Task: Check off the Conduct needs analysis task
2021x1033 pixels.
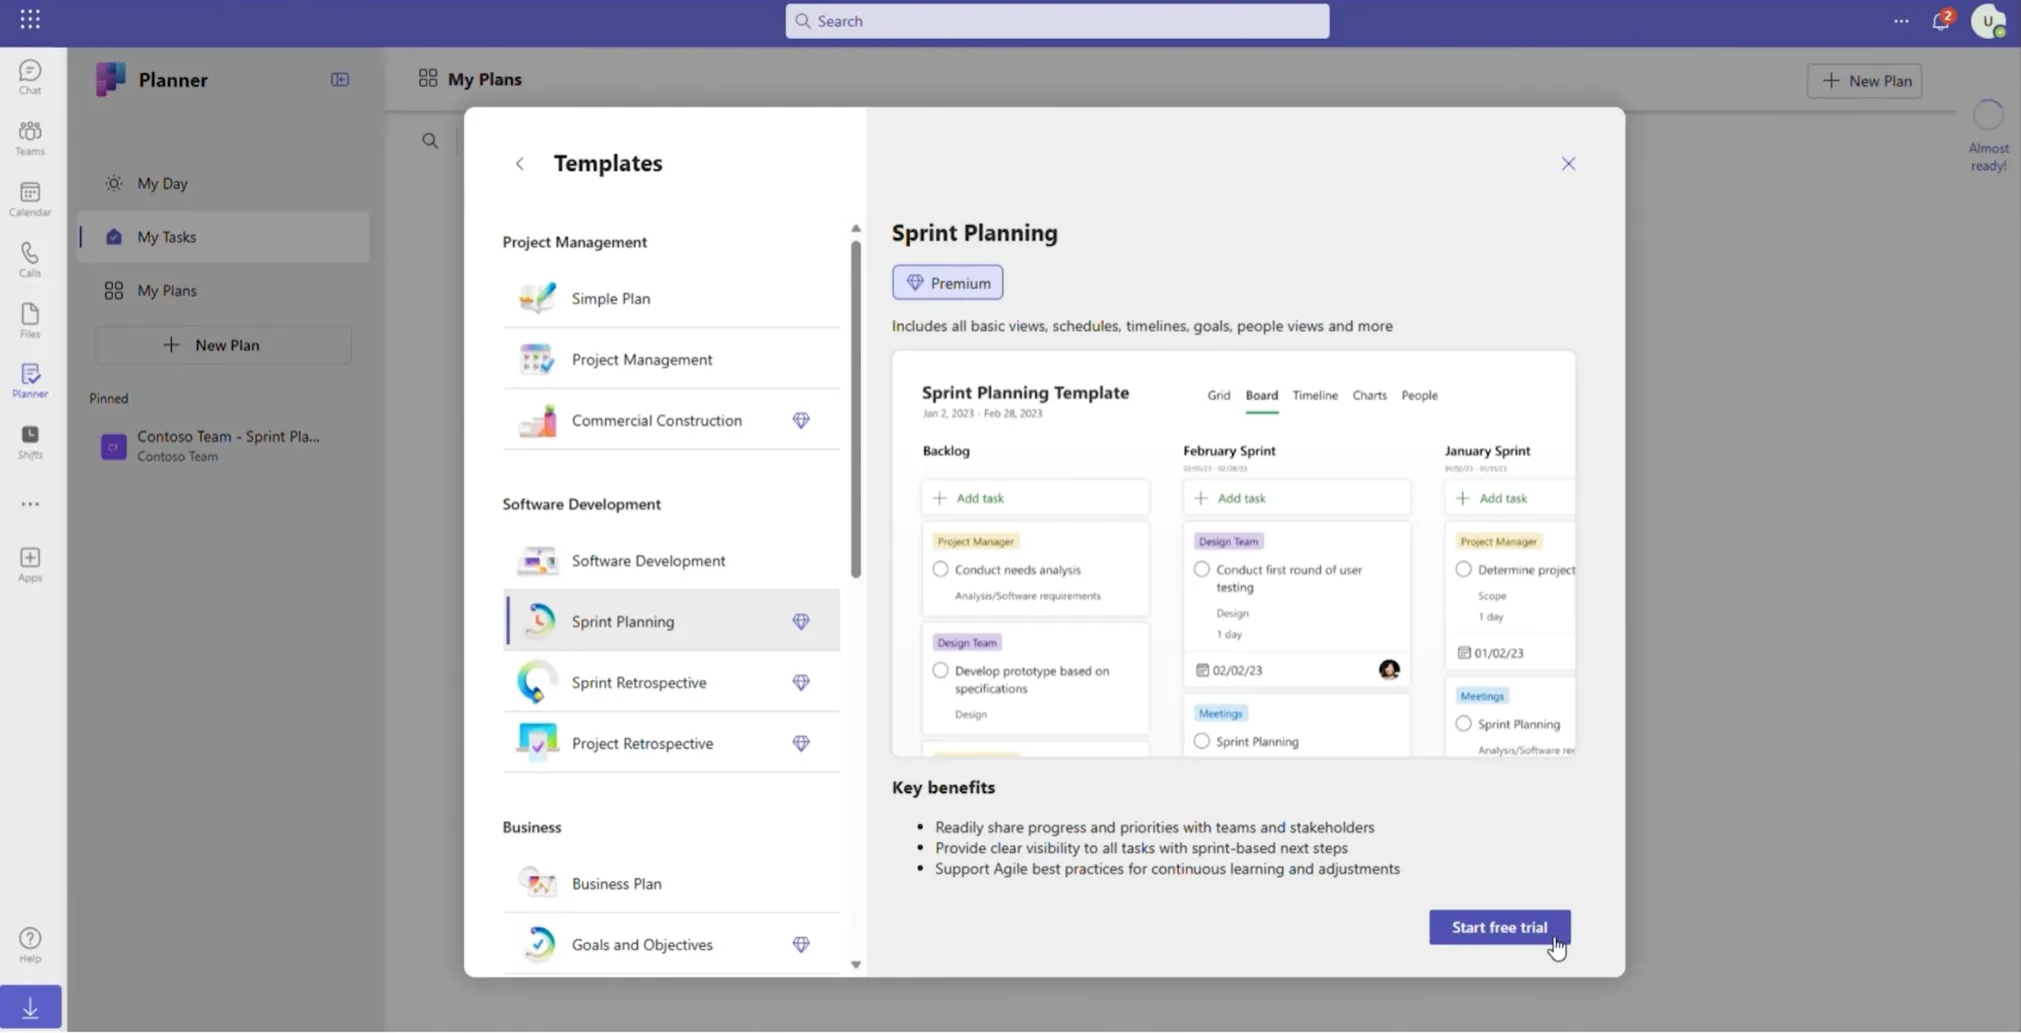Action: click(x=939, y=568)
